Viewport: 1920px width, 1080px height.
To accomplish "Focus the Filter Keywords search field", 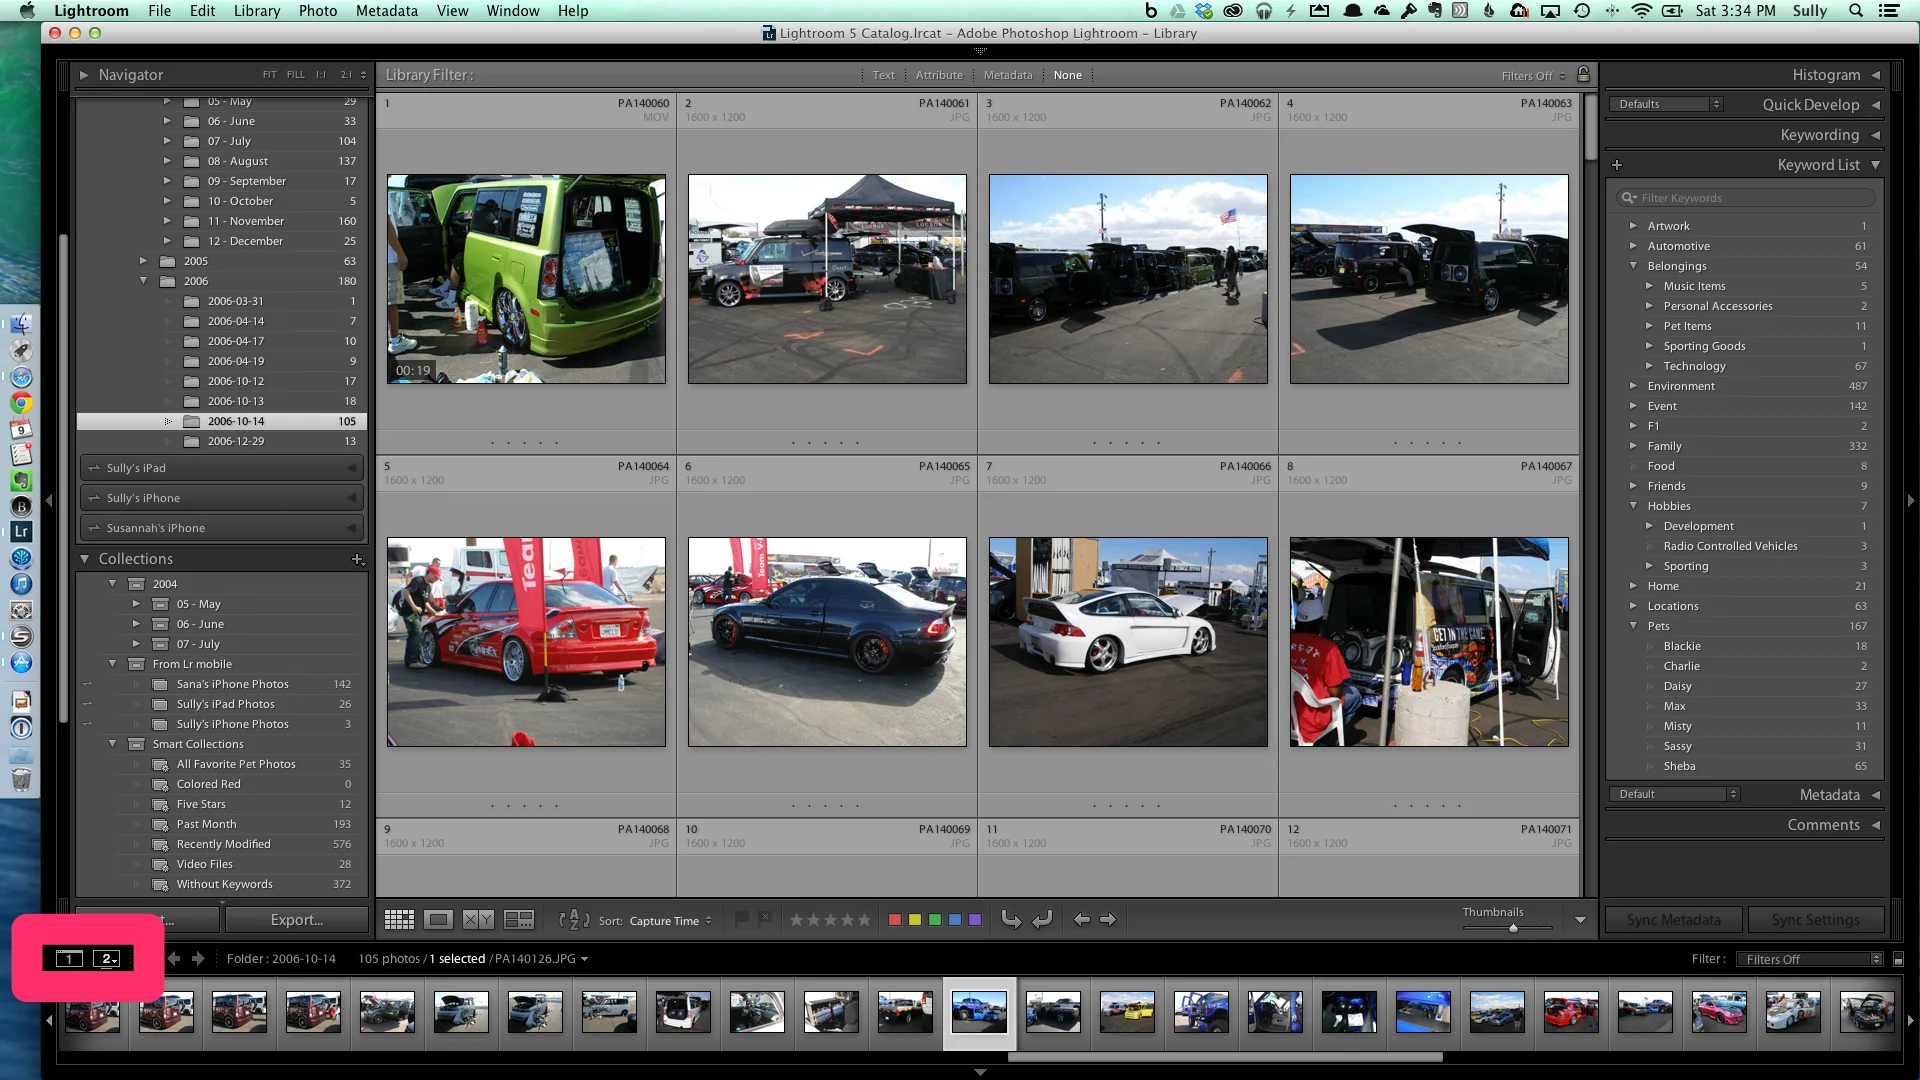I will [x=1746, y=198].
